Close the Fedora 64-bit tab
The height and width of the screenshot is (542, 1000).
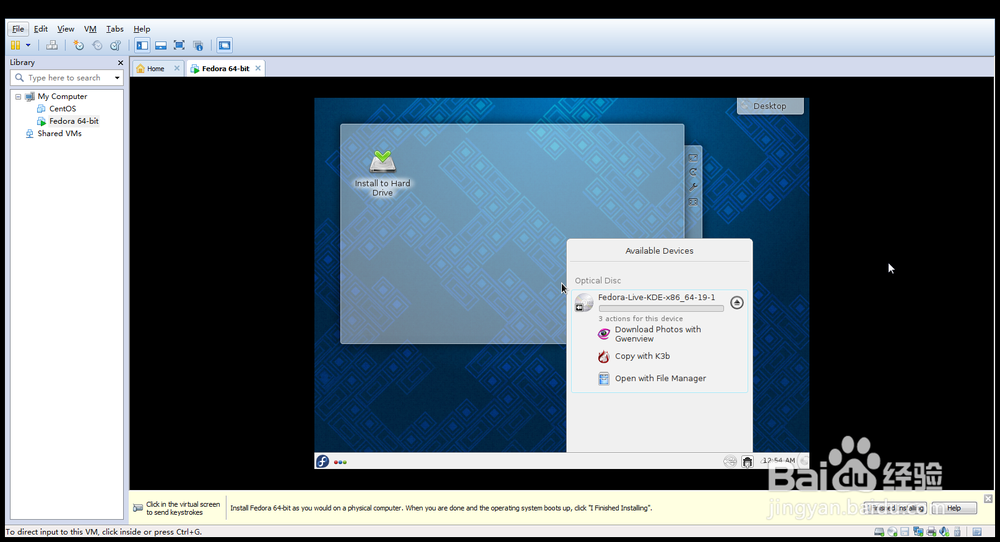coord(258,68)
